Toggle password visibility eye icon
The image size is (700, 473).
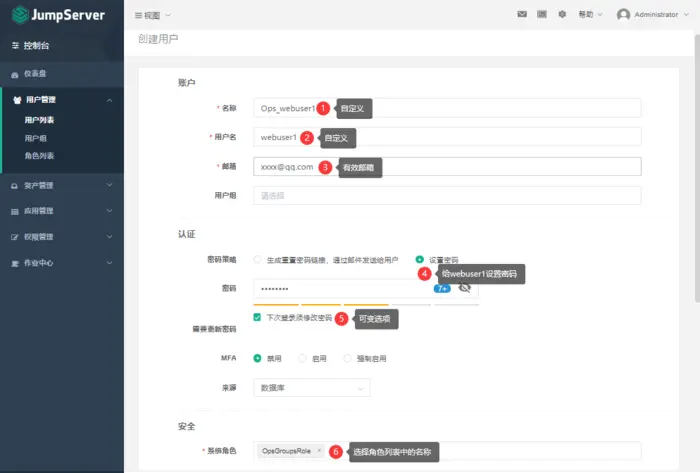(465, 288)
